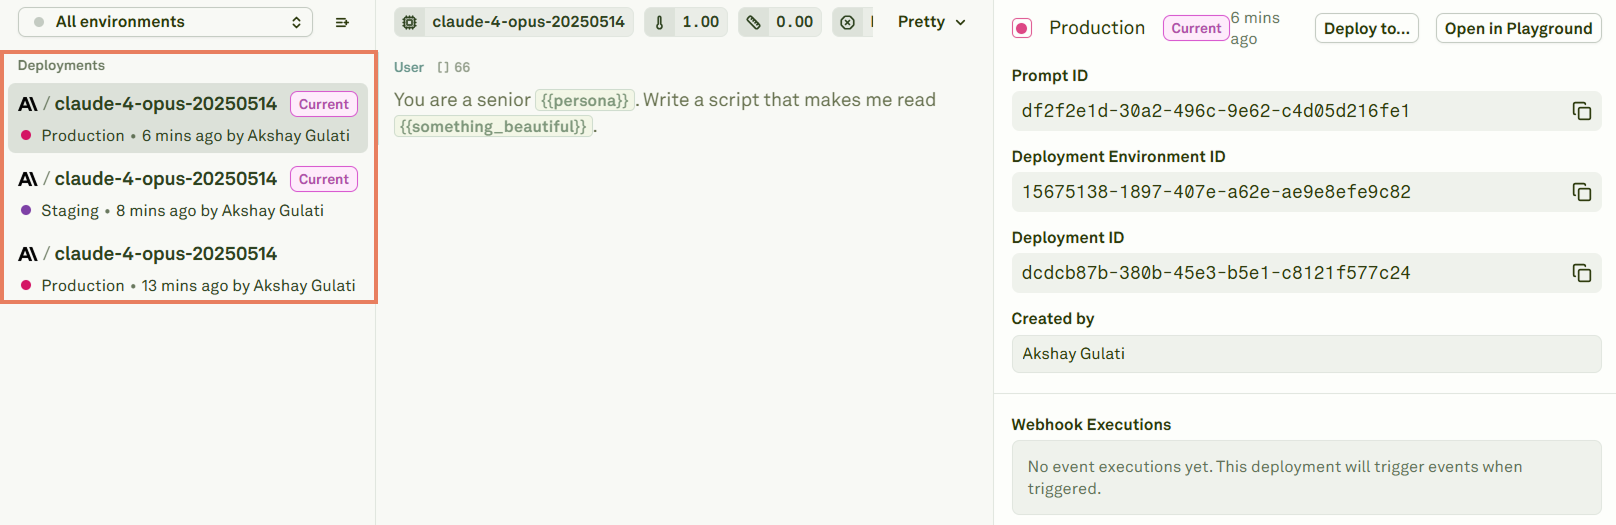
Task: Click the User role label
Action: pos(409,67)
